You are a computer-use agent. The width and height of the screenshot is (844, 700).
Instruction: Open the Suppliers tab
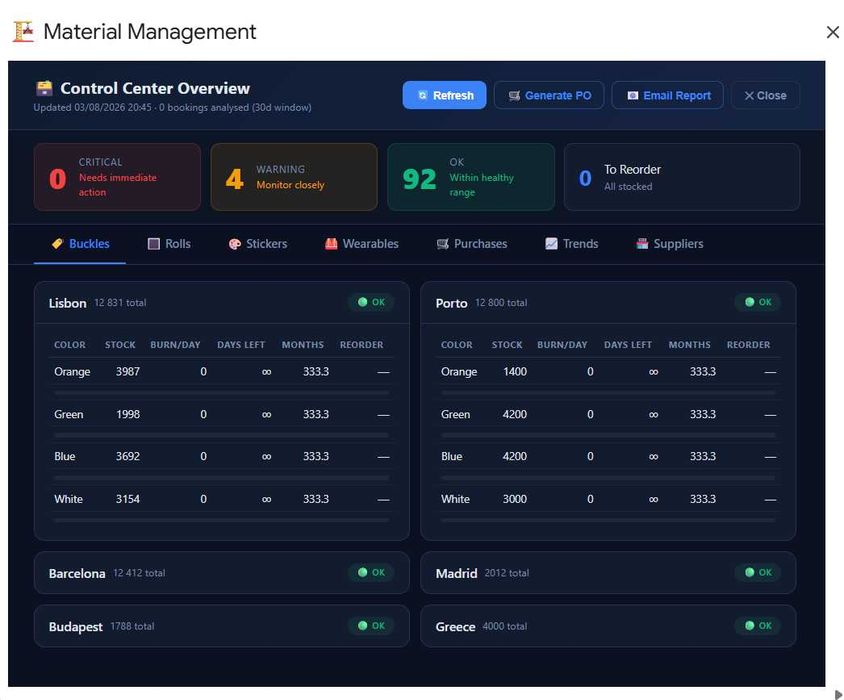670,244
